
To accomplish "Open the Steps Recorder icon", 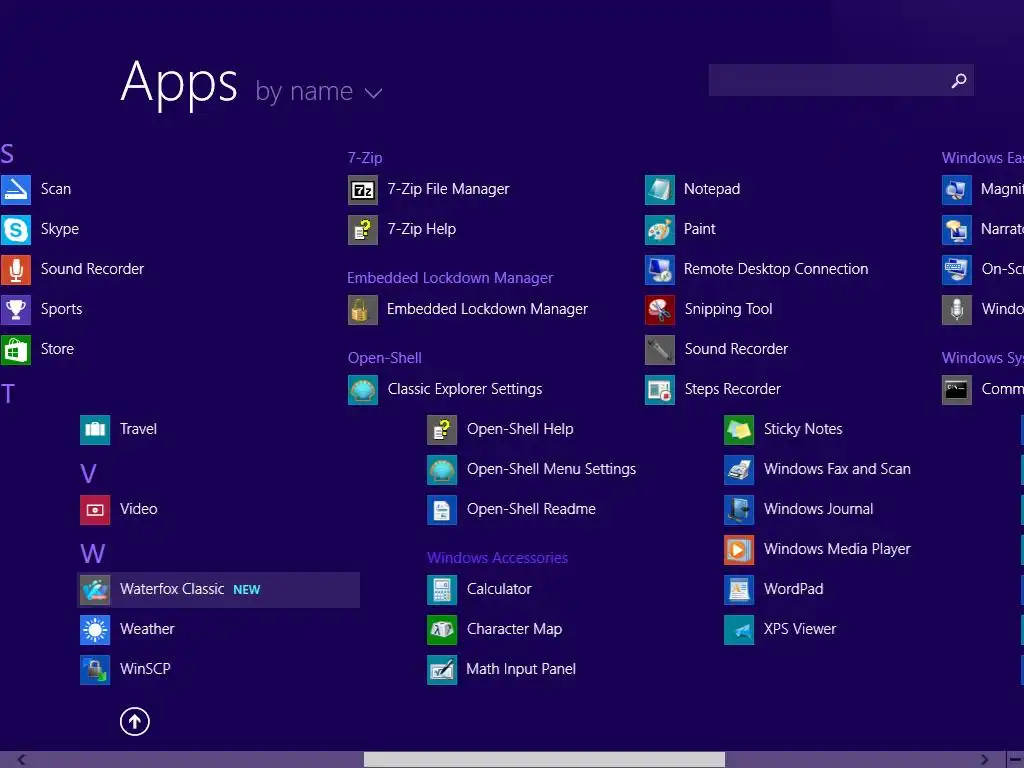I will coord(660,389).
